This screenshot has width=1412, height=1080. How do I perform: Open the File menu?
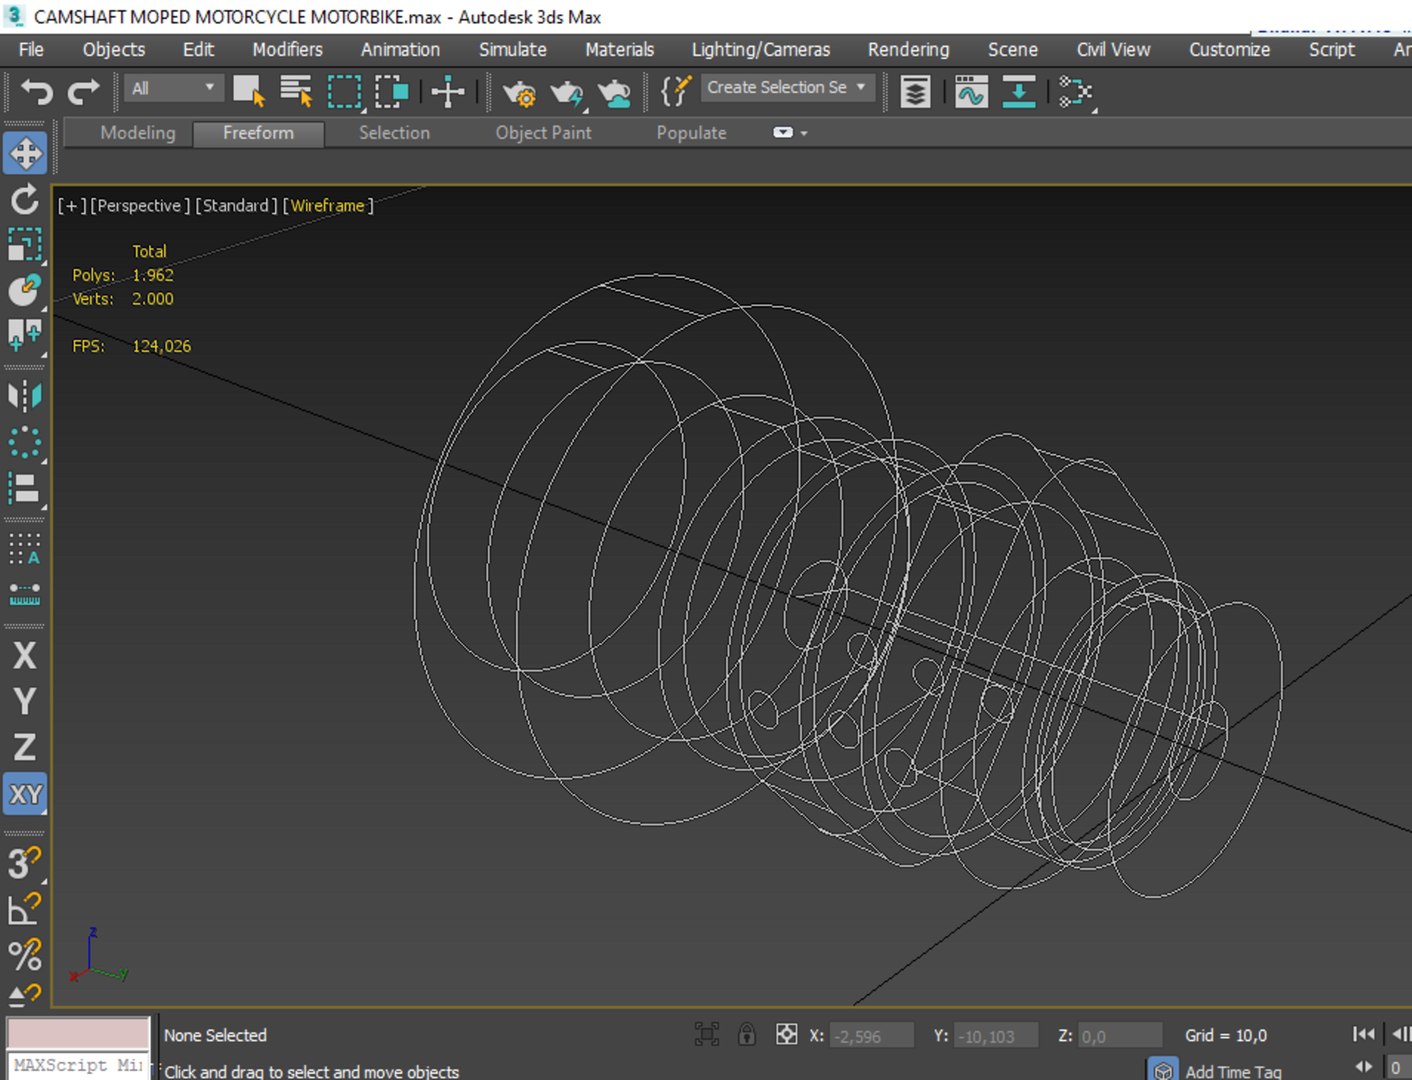coord(31,49)
